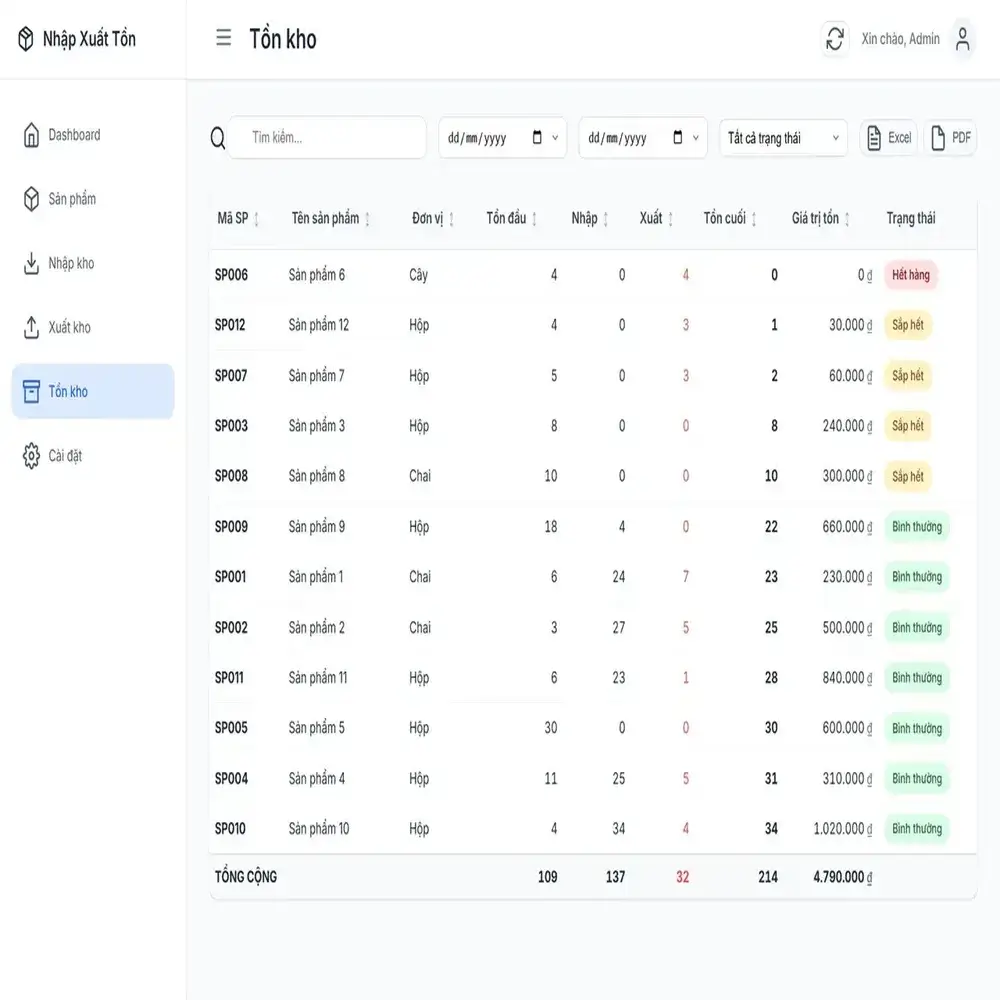
Task: Select the SP006 Hết hàng status badge
Action: (x=910, y=275)
